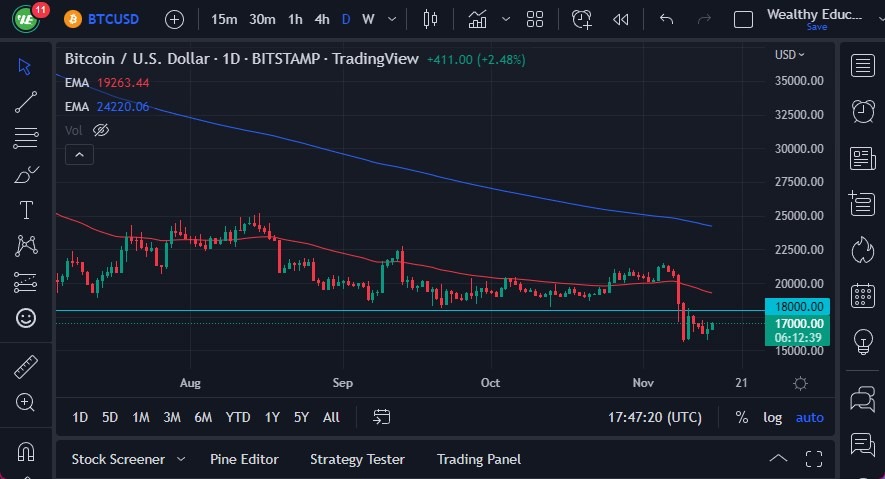The height and width of the screenshot is (479, 885).
Task: Select the 18000.00 horizontal line price label
Action: 798,306
